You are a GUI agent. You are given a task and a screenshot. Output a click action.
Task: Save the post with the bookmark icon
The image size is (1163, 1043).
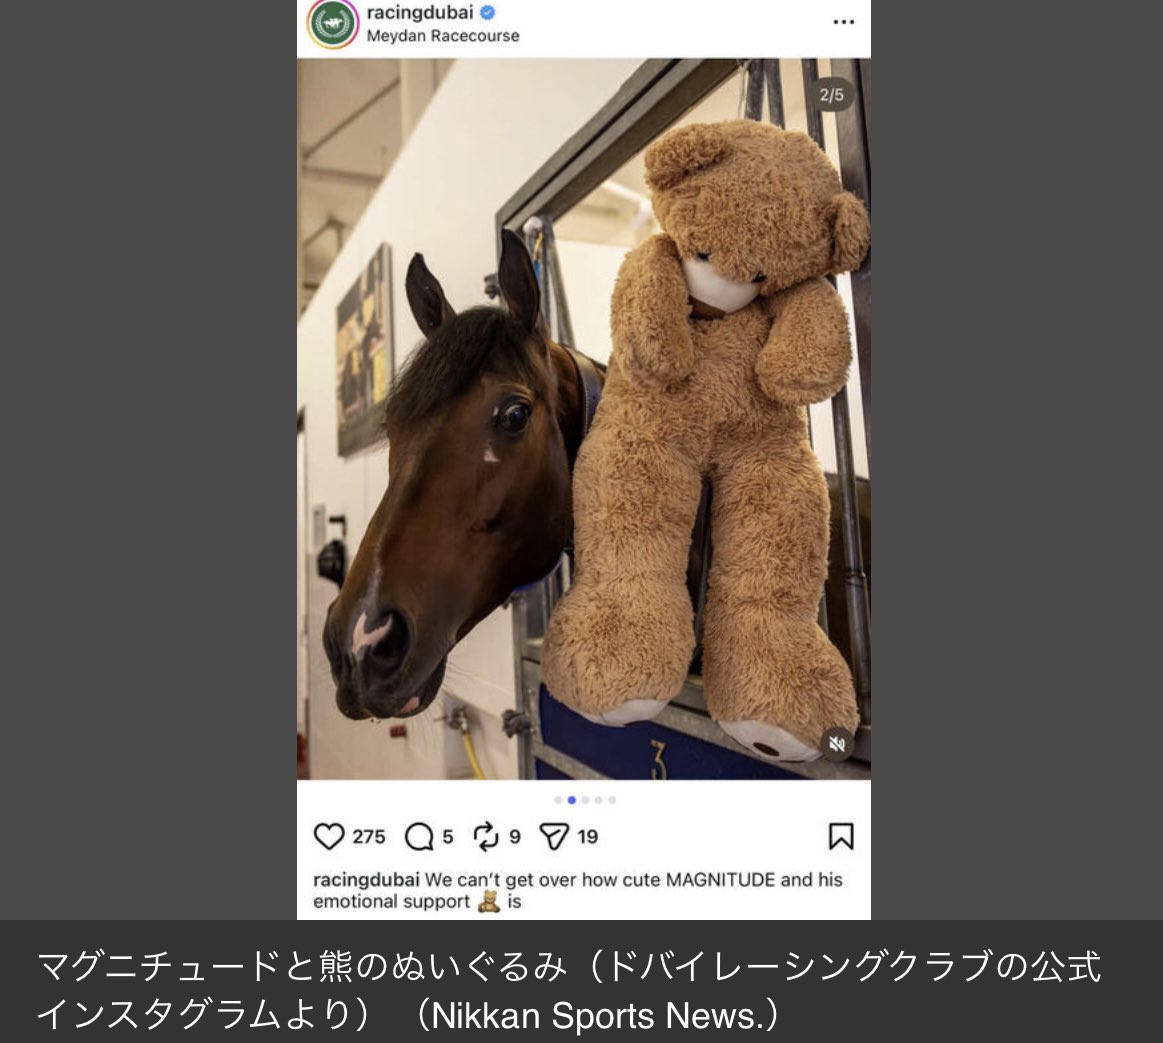click(840, 836)
